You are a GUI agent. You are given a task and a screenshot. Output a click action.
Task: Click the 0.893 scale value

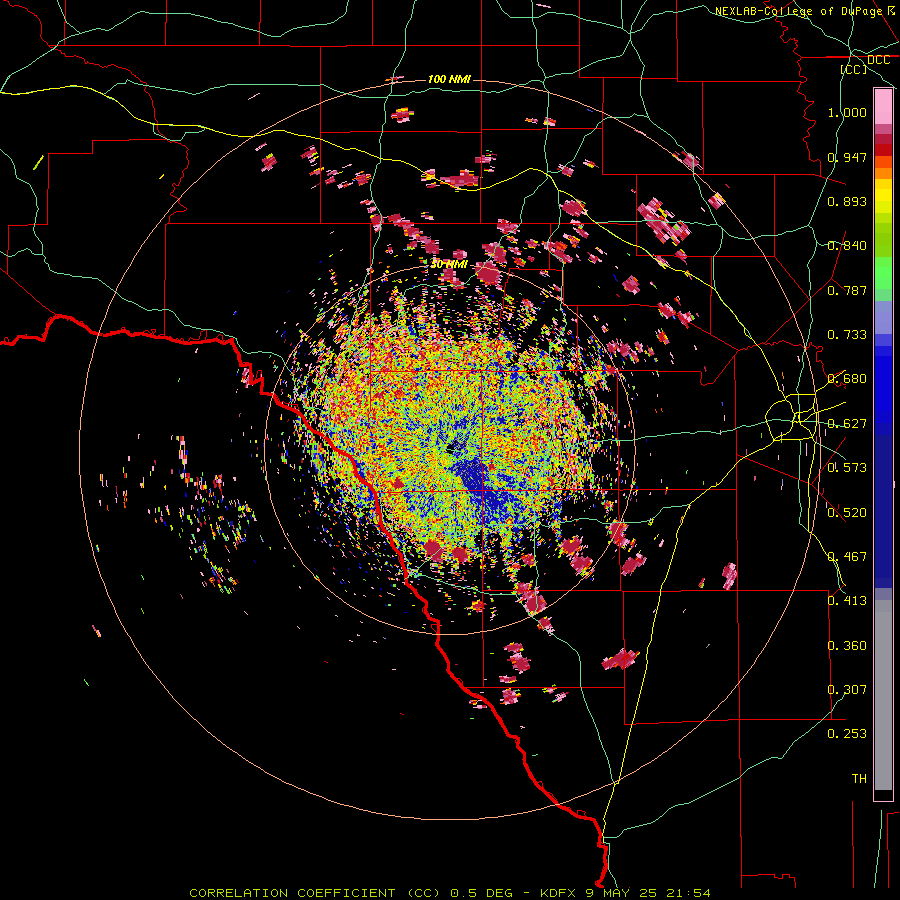tap(847, 201)
